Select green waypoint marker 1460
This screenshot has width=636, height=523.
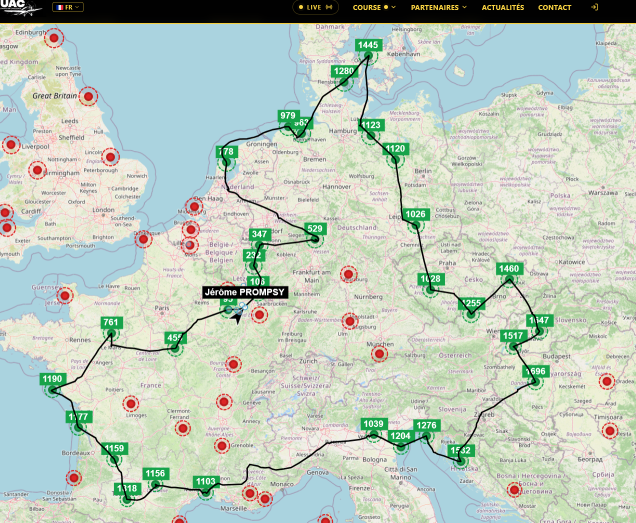509,269
